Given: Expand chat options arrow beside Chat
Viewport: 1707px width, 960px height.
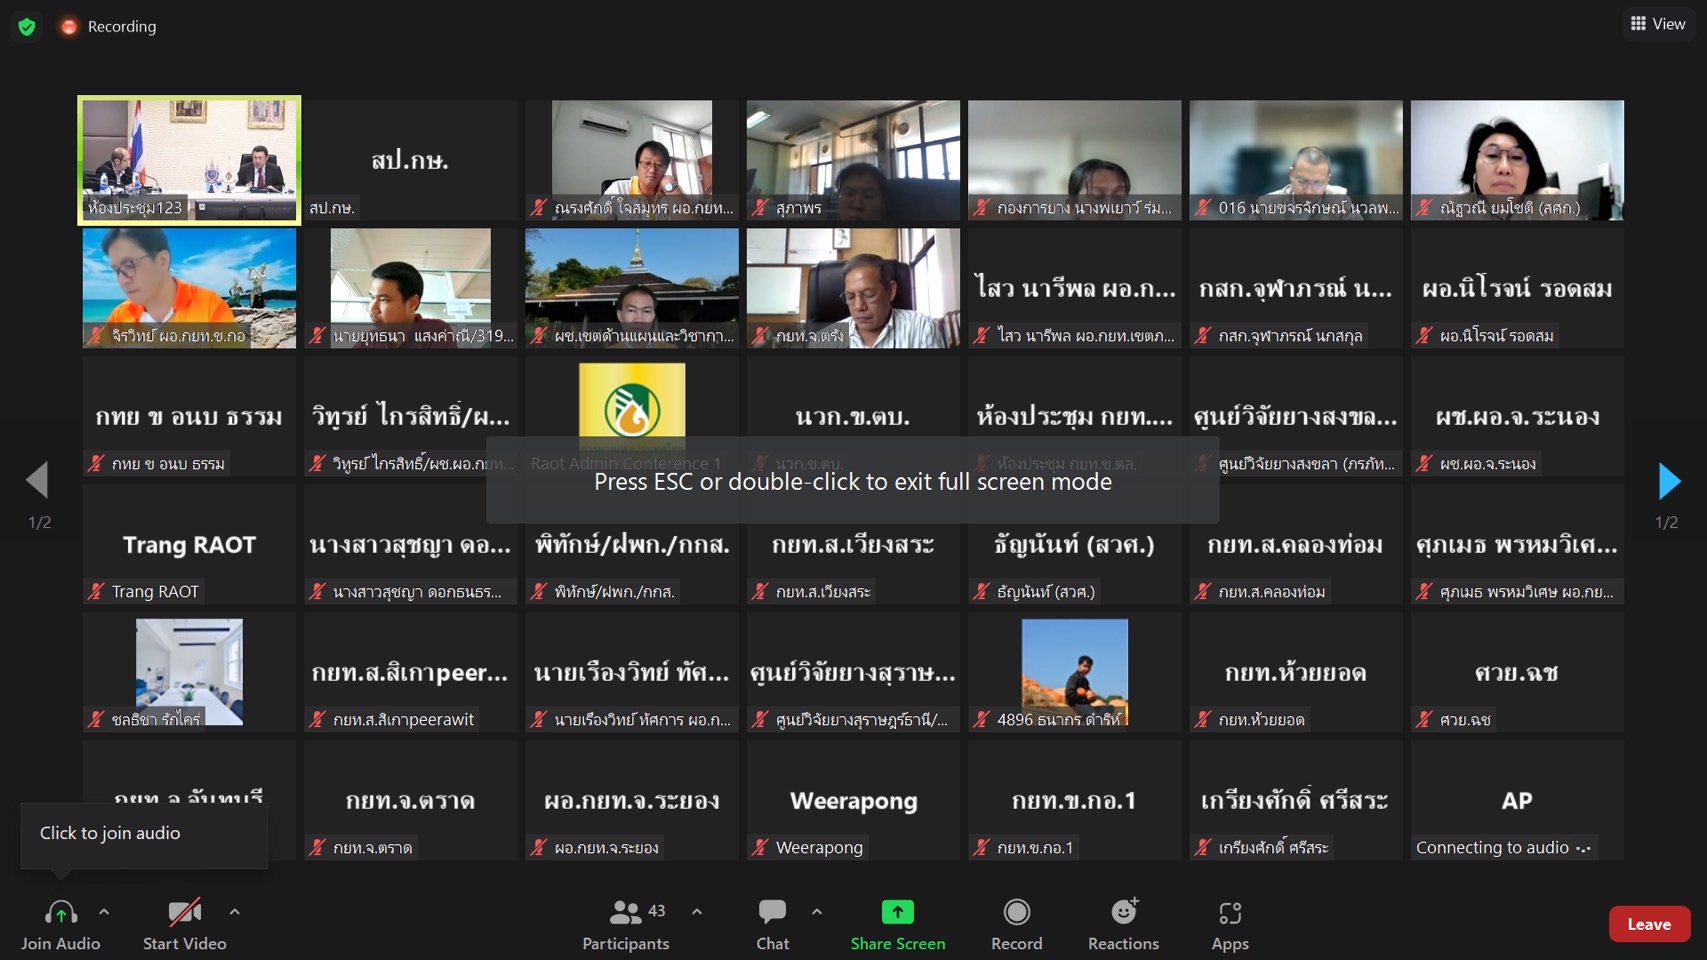Looking at the screenshot, I should coord(817,912).
